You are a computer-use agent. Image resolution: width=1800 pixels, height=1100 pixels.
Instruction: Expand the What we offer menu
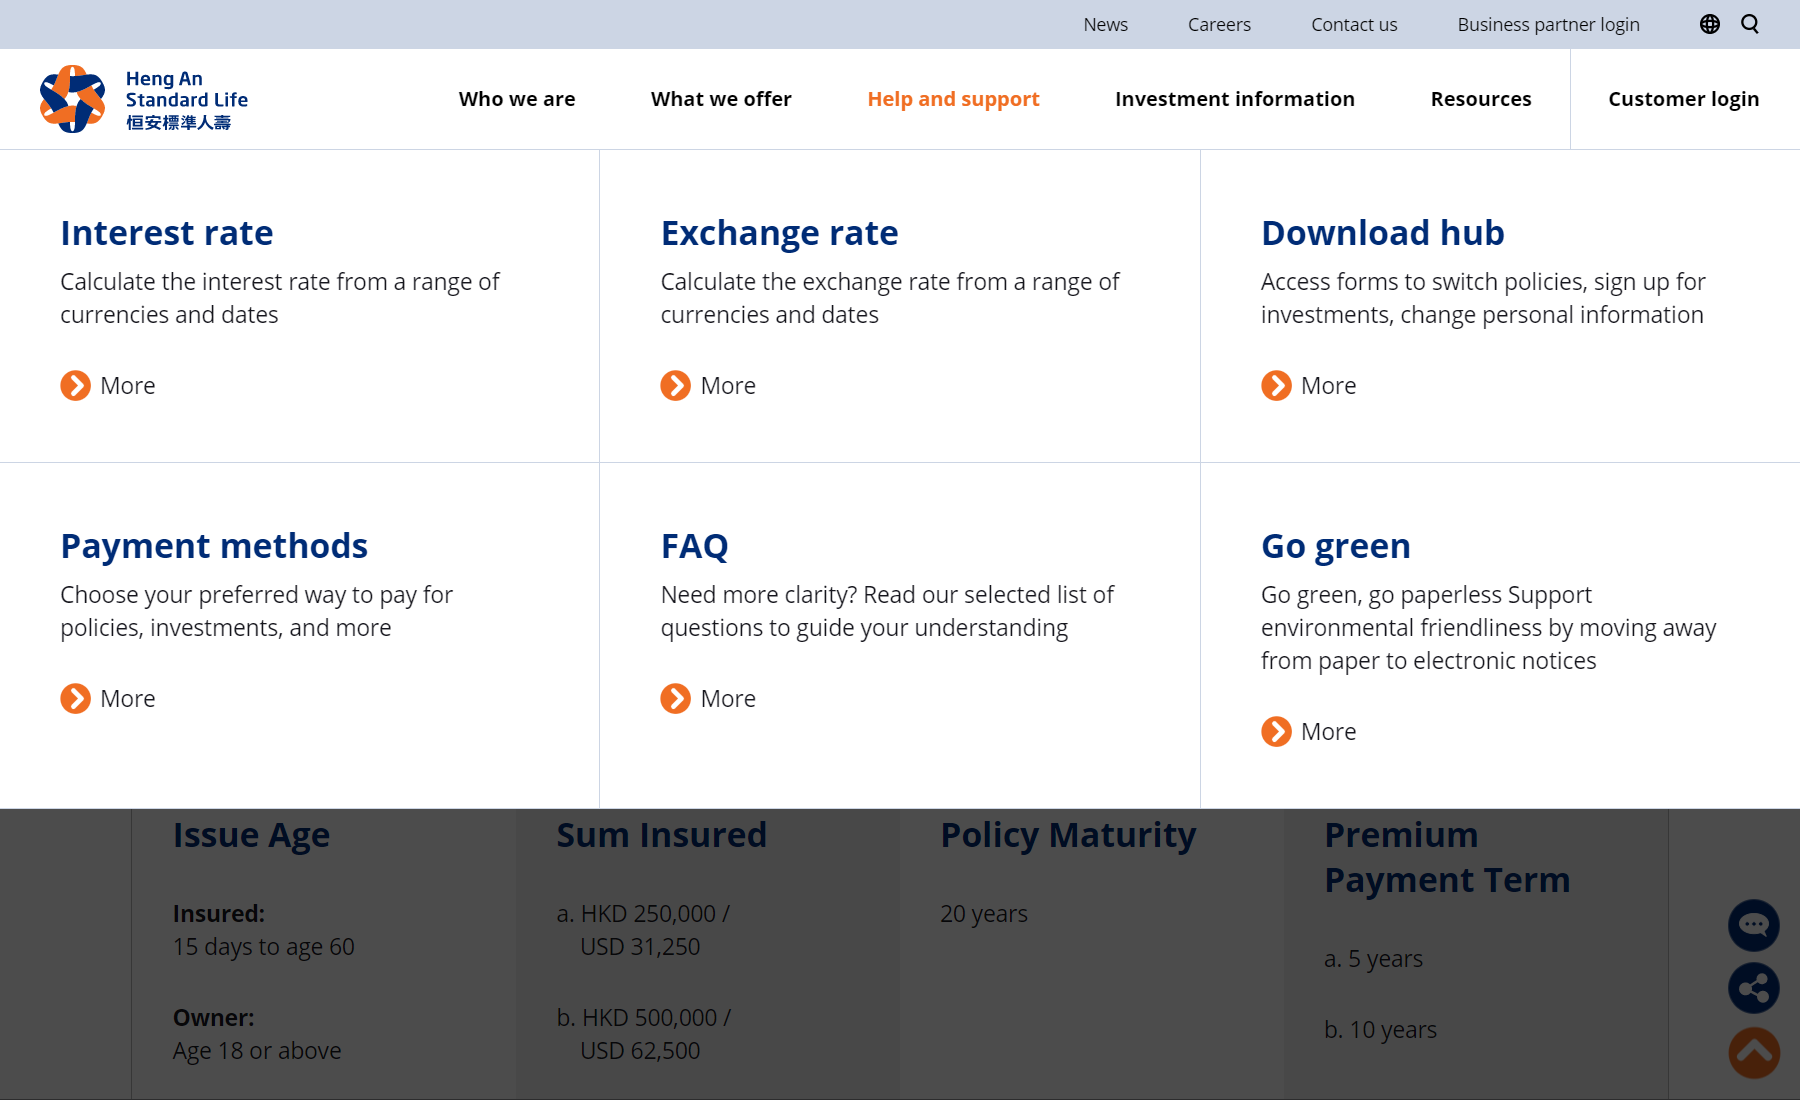point(721,99)
